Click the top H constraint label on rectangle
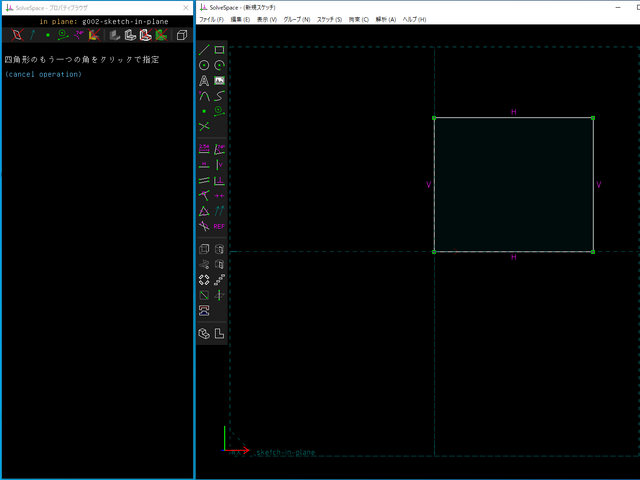 (x=513, y=112)
